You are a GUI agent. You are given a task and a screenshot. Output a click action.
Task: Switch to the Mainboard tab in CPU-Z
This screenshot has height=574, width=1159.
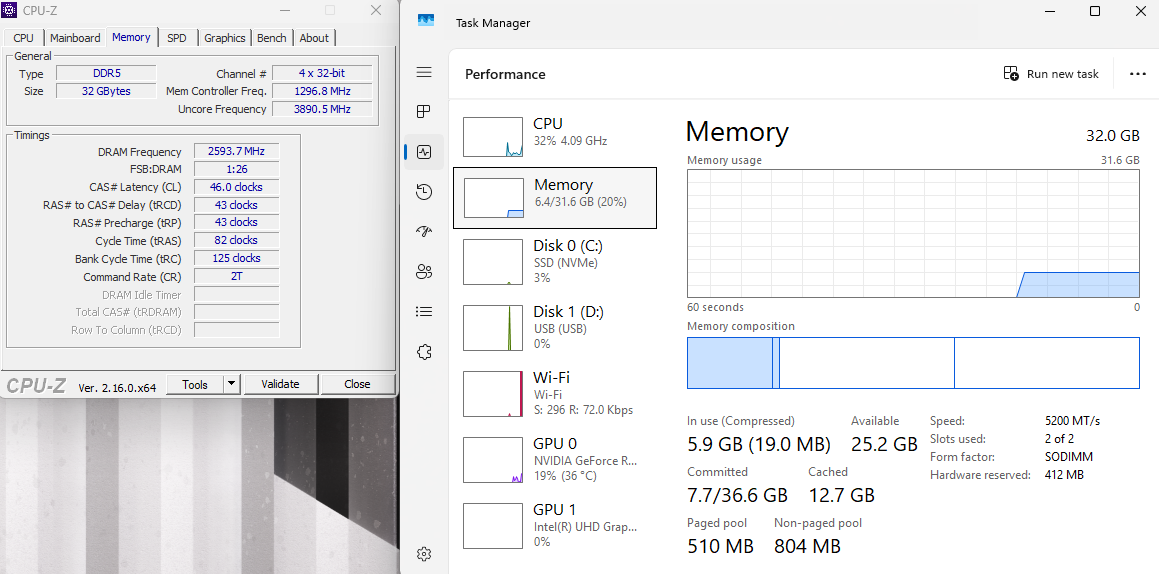coord(75,38)
